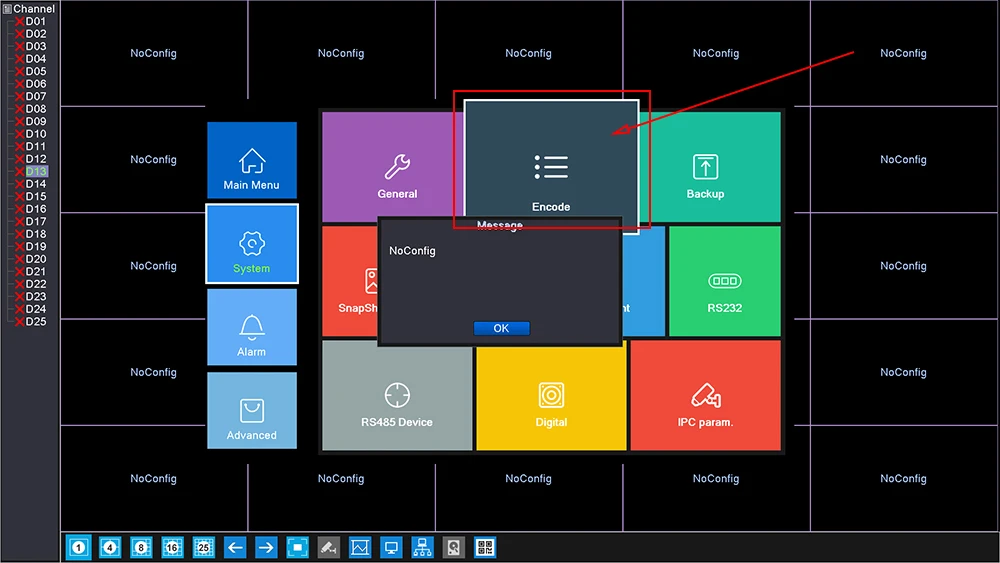Screen dimensions: 1000x563
Task: Open the Backup tile
Action: (x=709, y=166)
